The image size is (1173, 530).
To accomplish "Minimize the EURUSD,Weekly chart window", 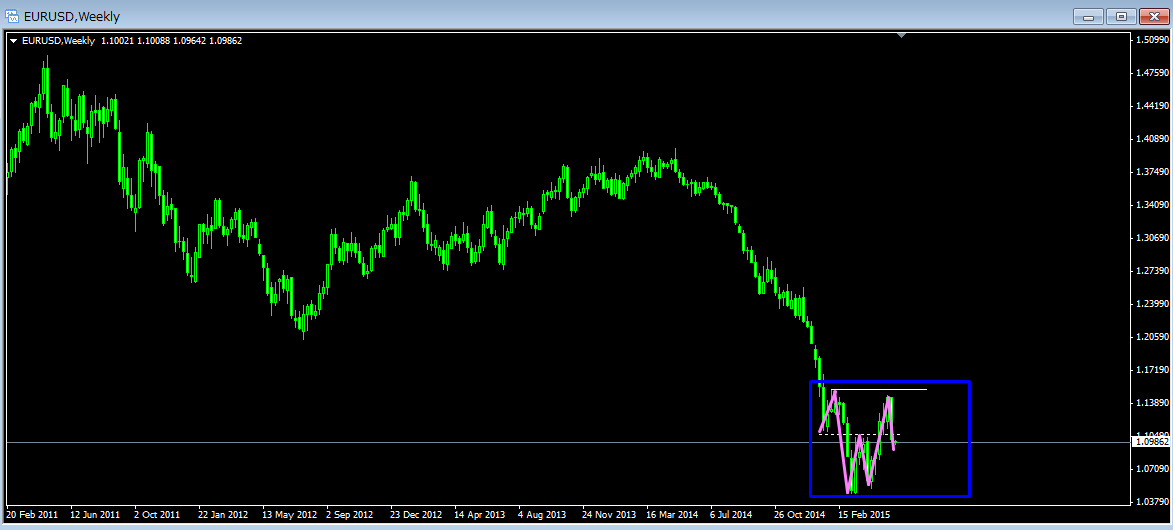I will pos(1089,16).
